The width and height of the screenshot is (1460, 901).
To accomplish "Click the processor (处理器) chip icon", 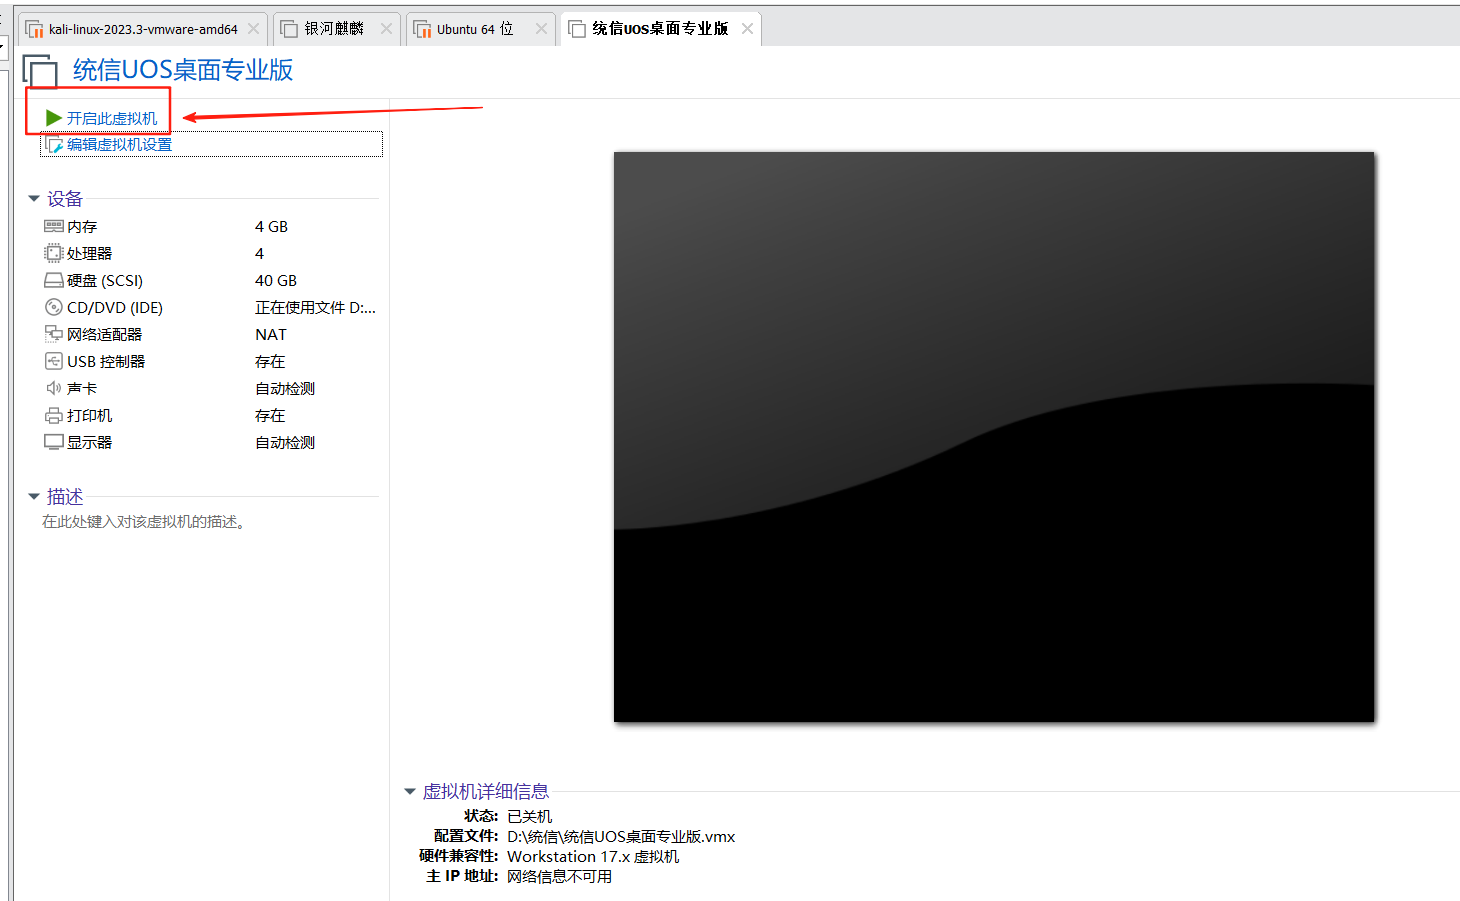I will [x=54, y=254].
